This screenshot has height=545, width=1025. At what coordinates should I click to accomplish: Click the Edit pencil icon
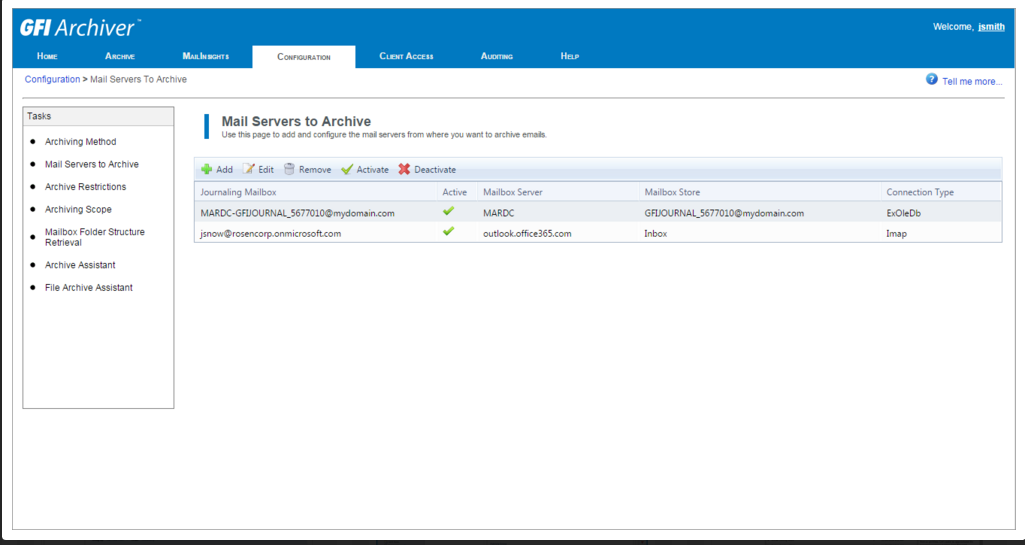[248, 169]
